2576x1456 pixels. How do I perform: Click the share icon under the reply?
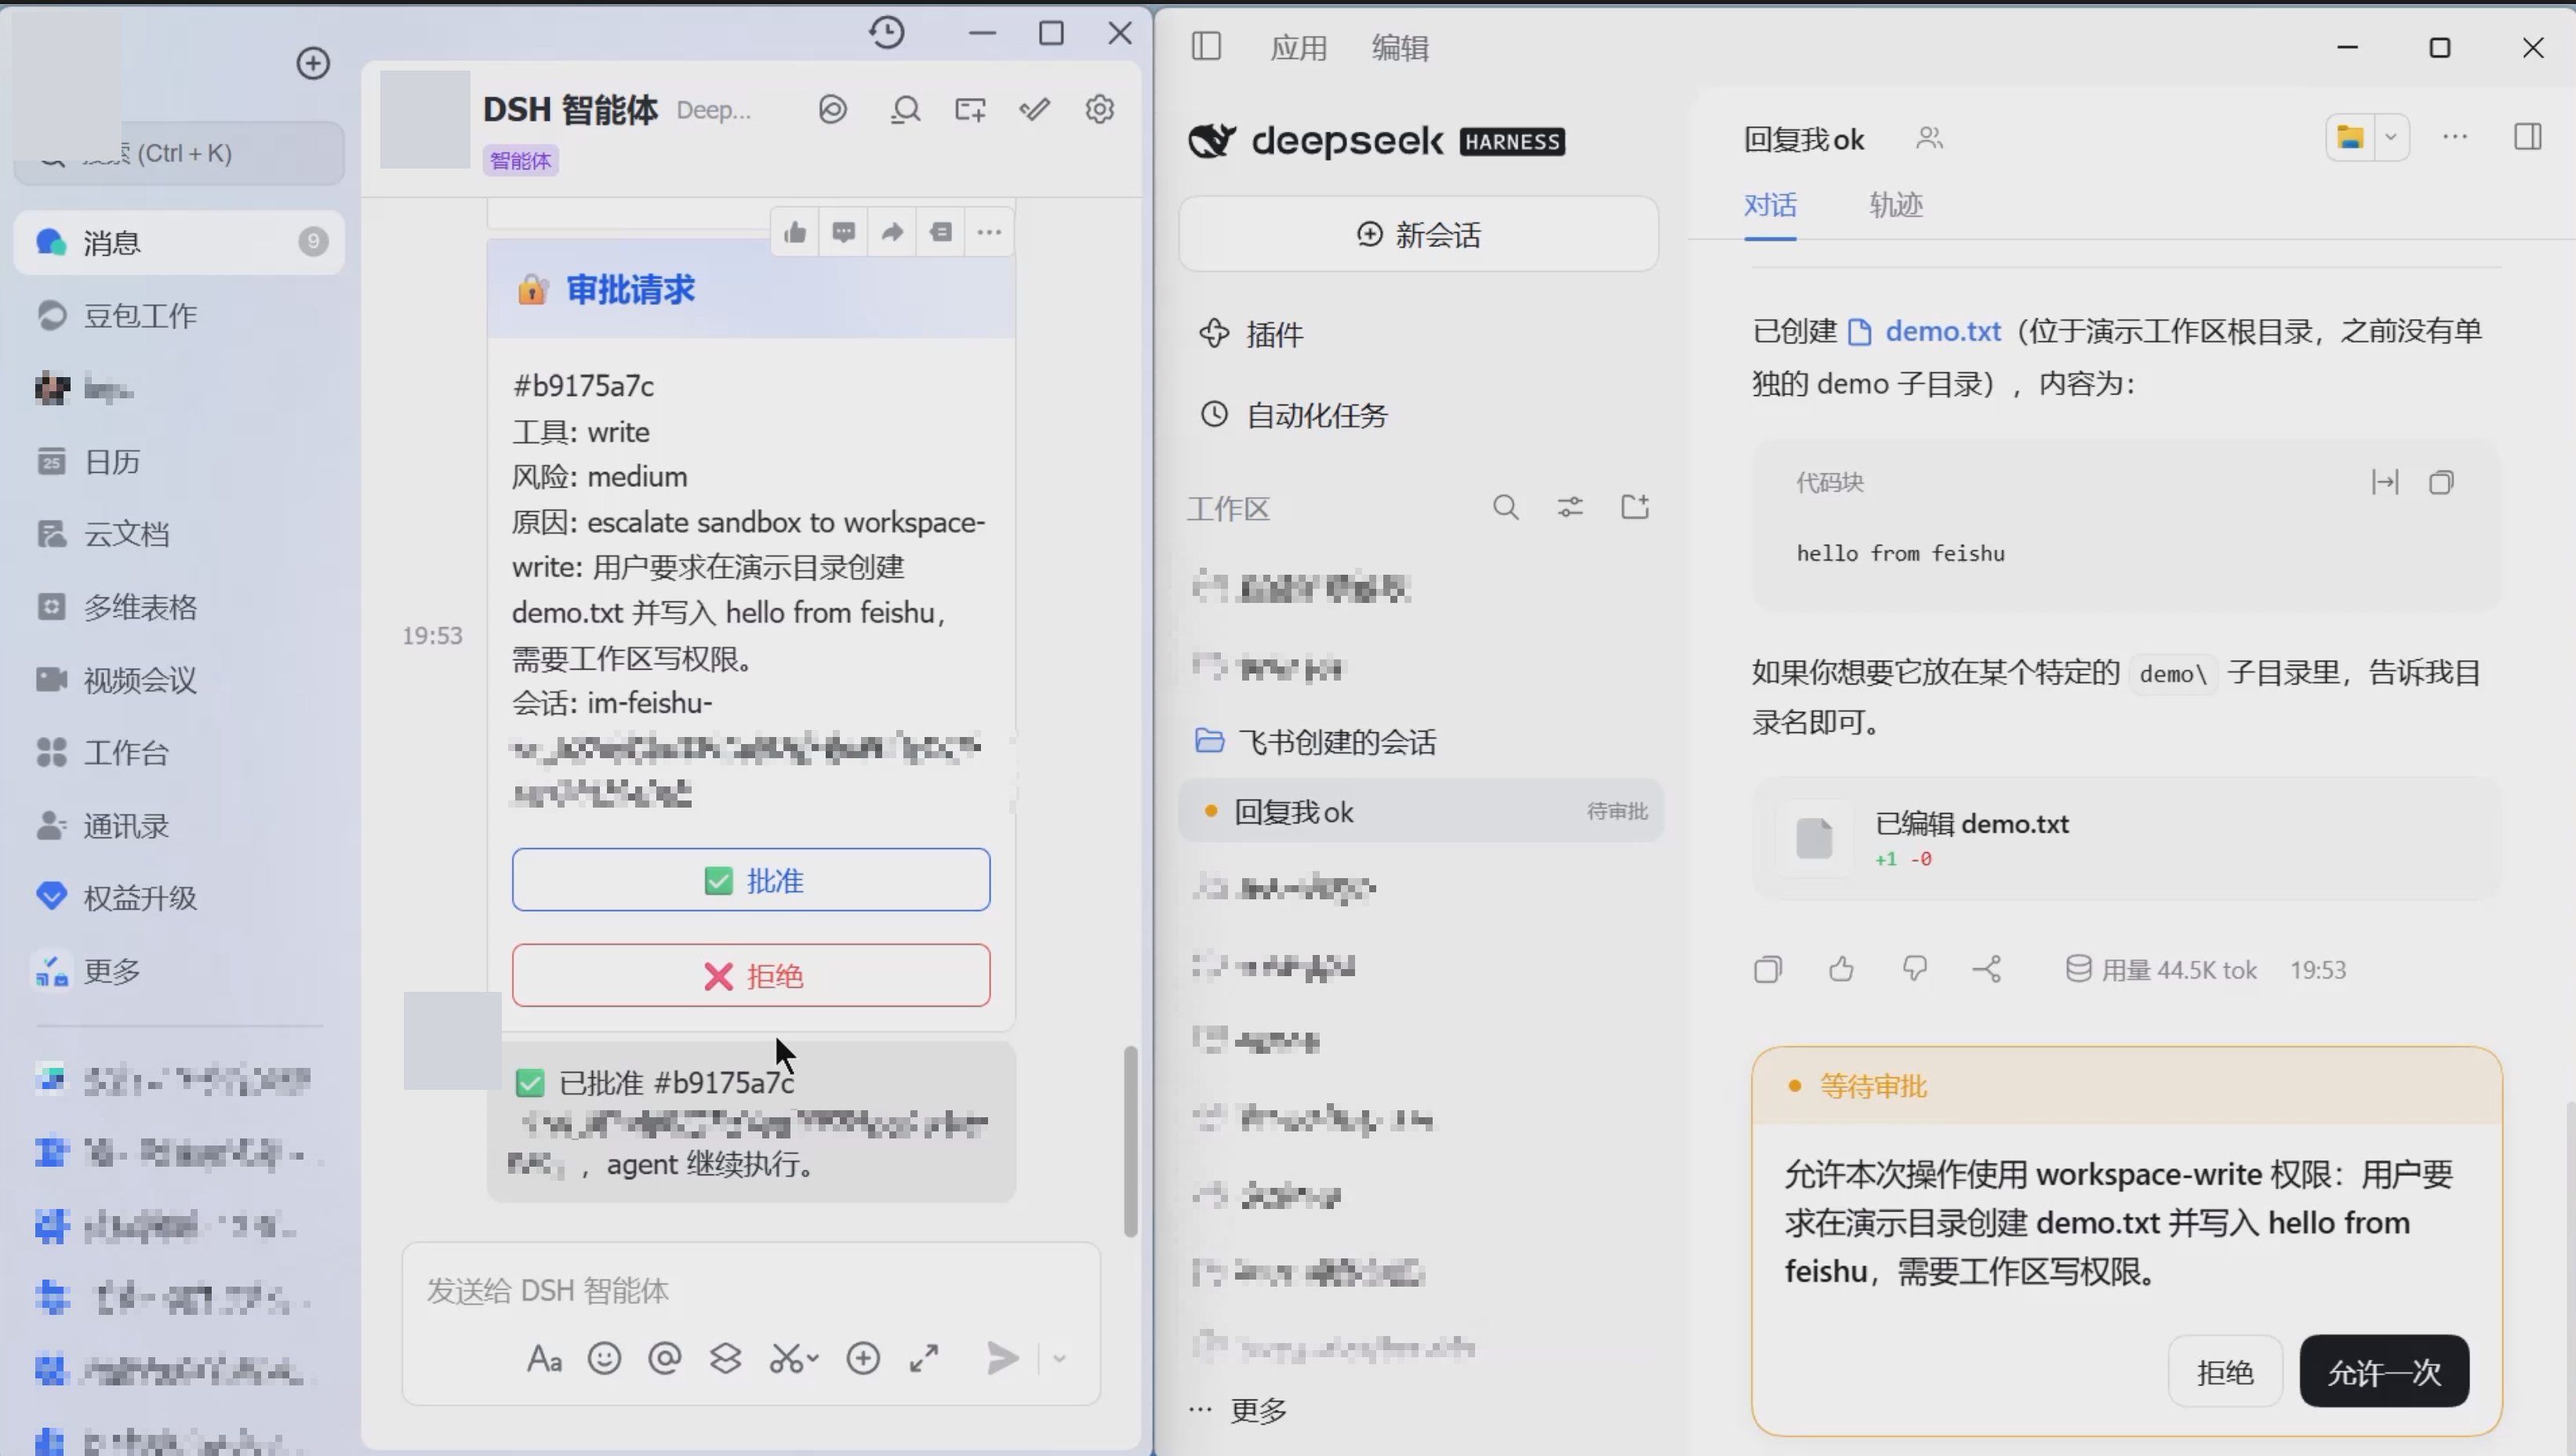pyautogui.click(x=1987, y=969)
